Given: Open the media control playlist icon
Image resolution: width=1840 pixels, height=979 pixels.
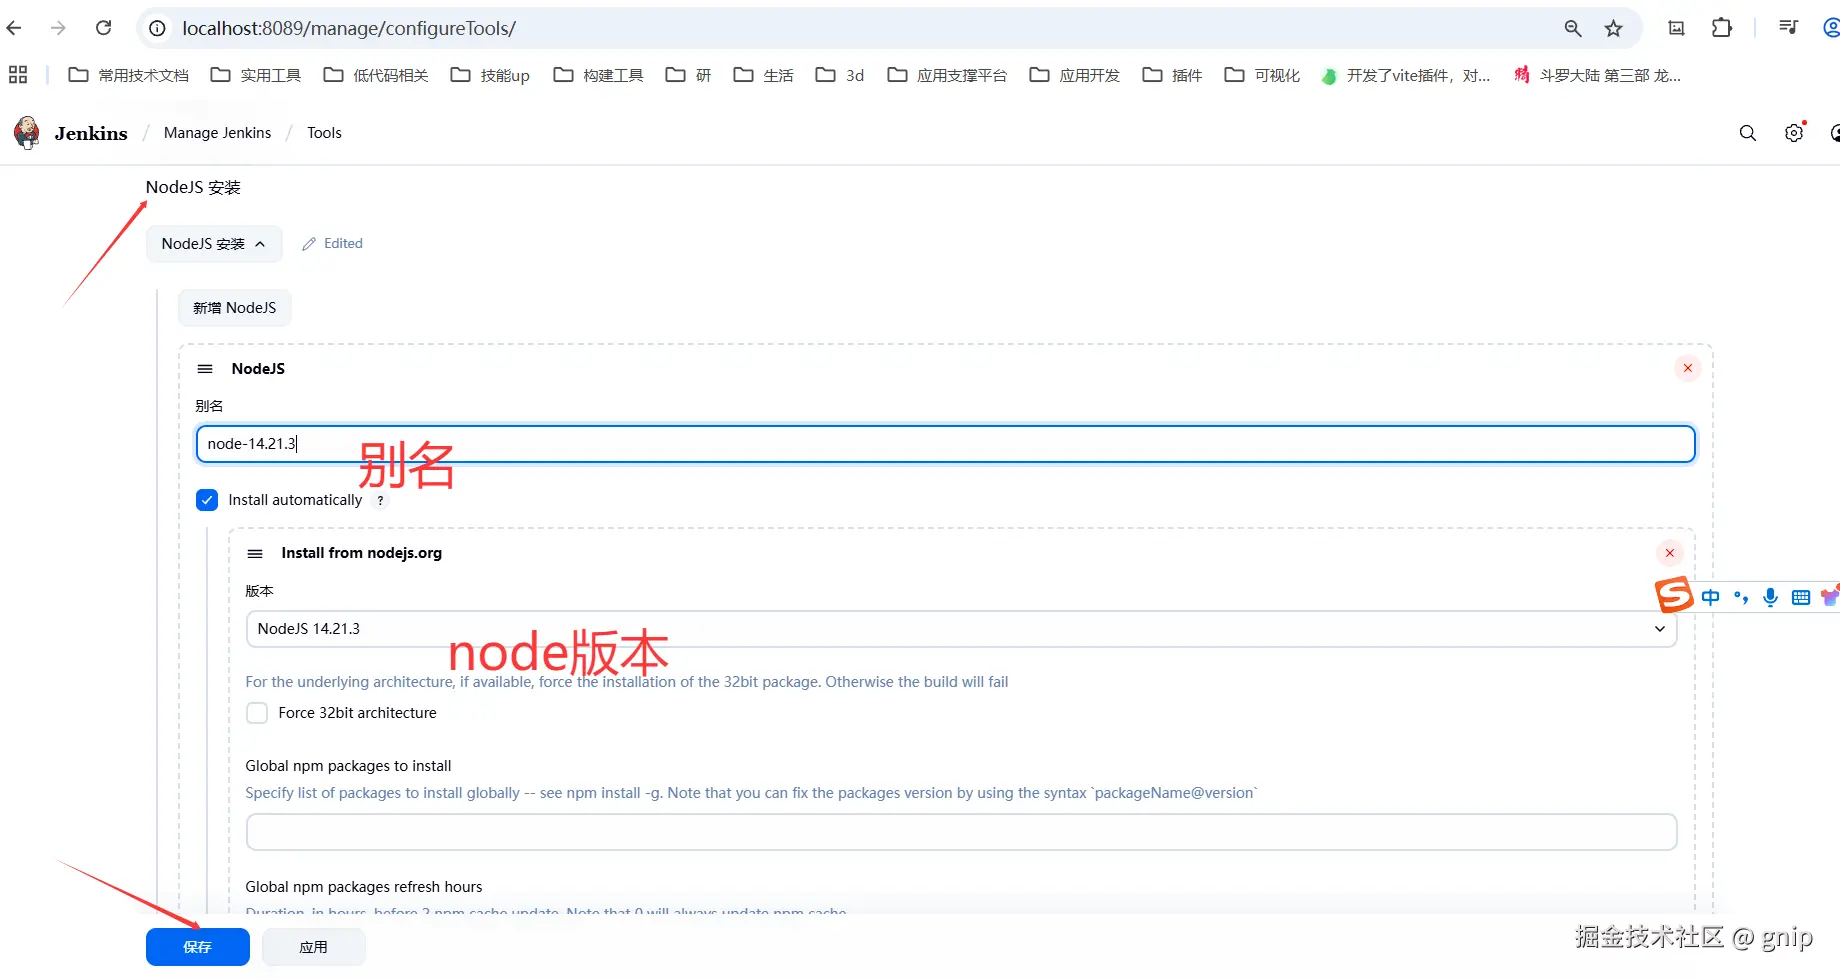Looking at the screenshot, I should (x=1789, y=28).
